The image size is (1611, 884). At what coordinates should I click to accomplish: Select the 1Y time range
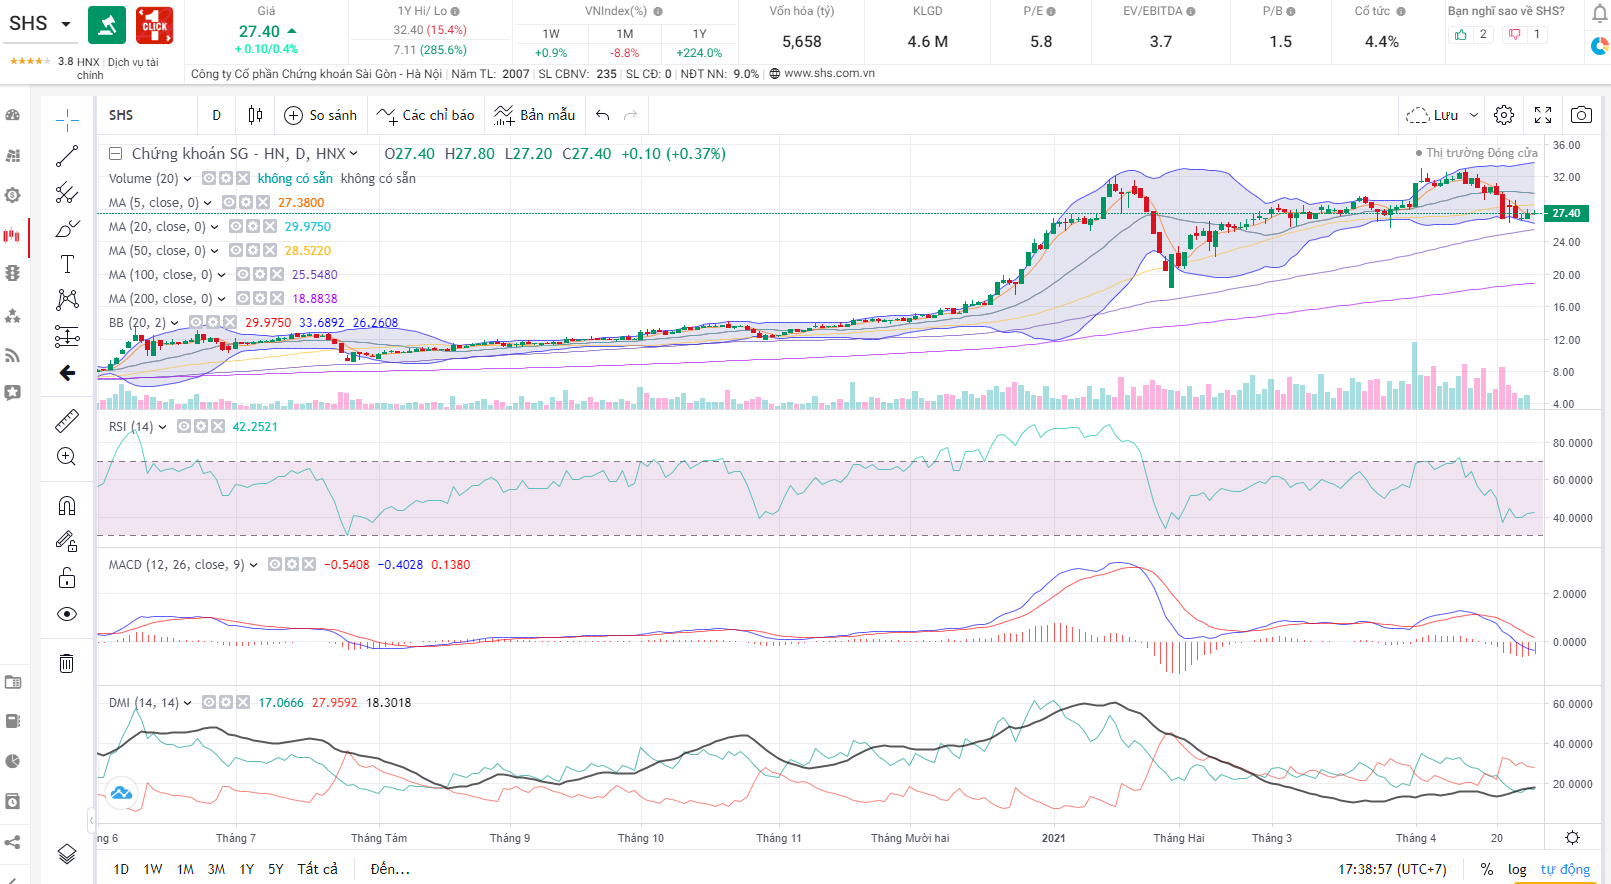(x=246, y=869)
